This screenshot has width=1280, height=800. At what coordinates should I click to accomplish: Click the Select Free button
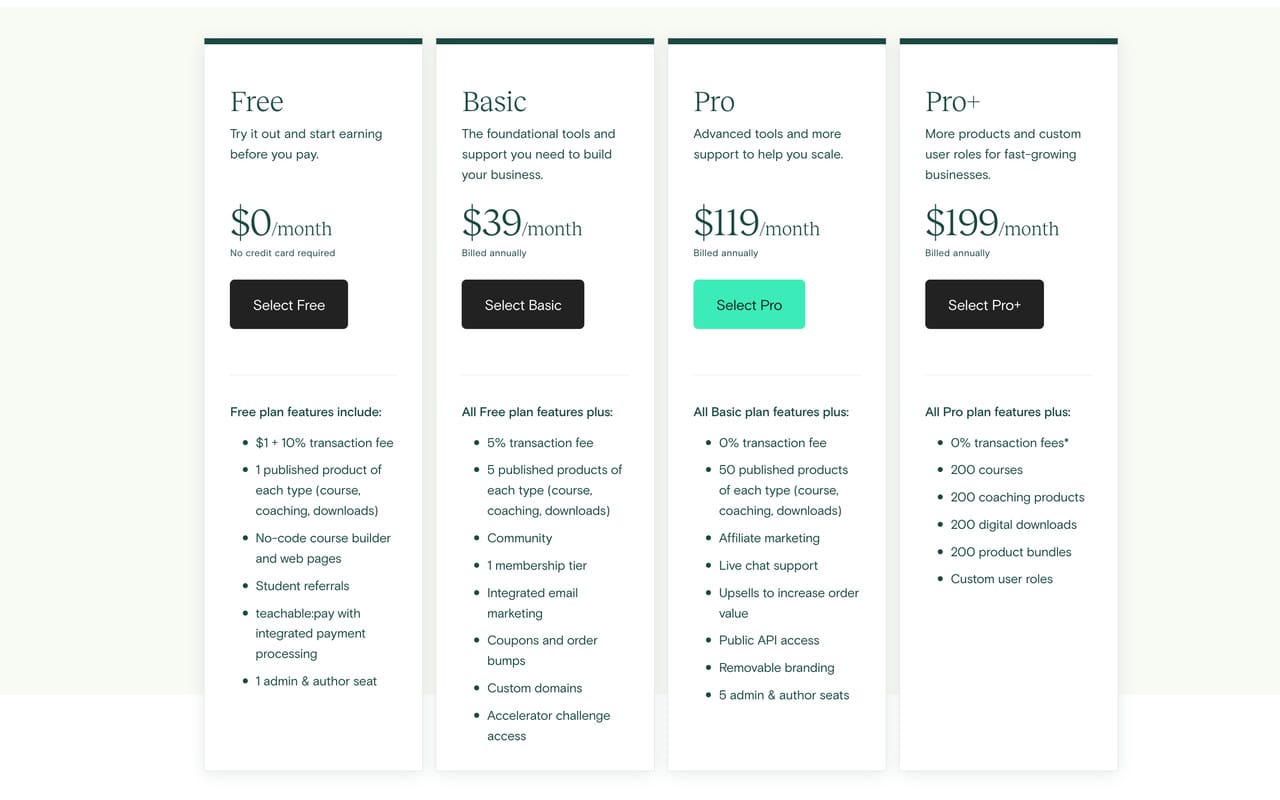point(288,304)
